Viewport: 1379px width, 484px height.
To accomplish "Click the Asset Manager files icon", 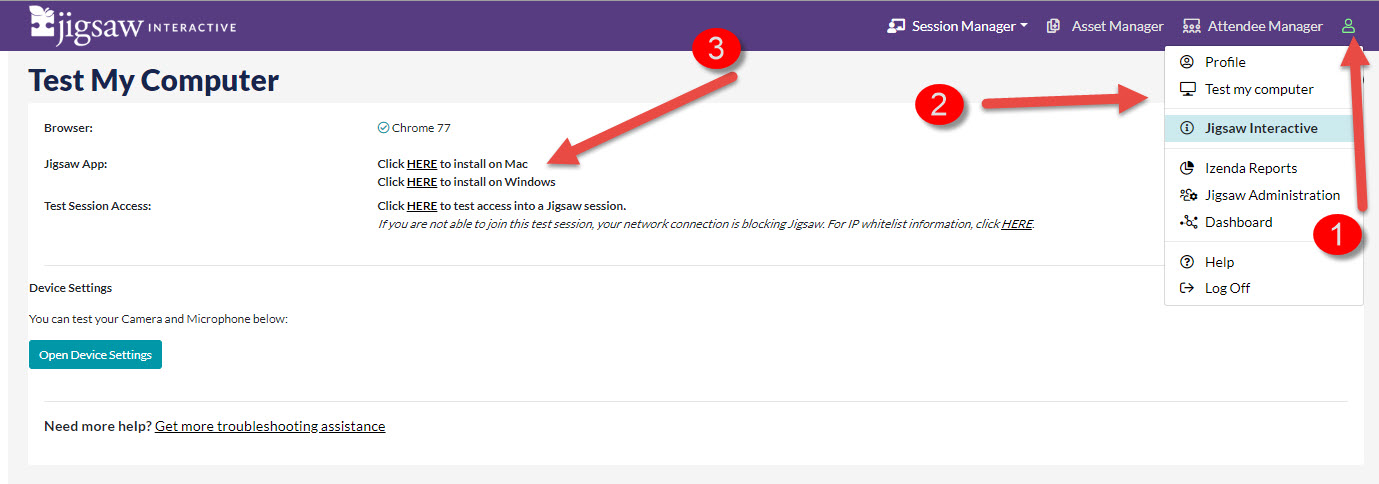I will (x=1053, y=26).
